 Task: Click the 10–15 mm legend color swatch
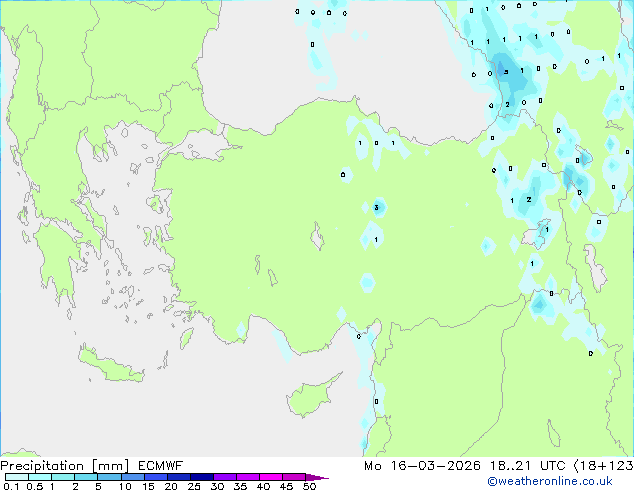click(x=133, y=477)
